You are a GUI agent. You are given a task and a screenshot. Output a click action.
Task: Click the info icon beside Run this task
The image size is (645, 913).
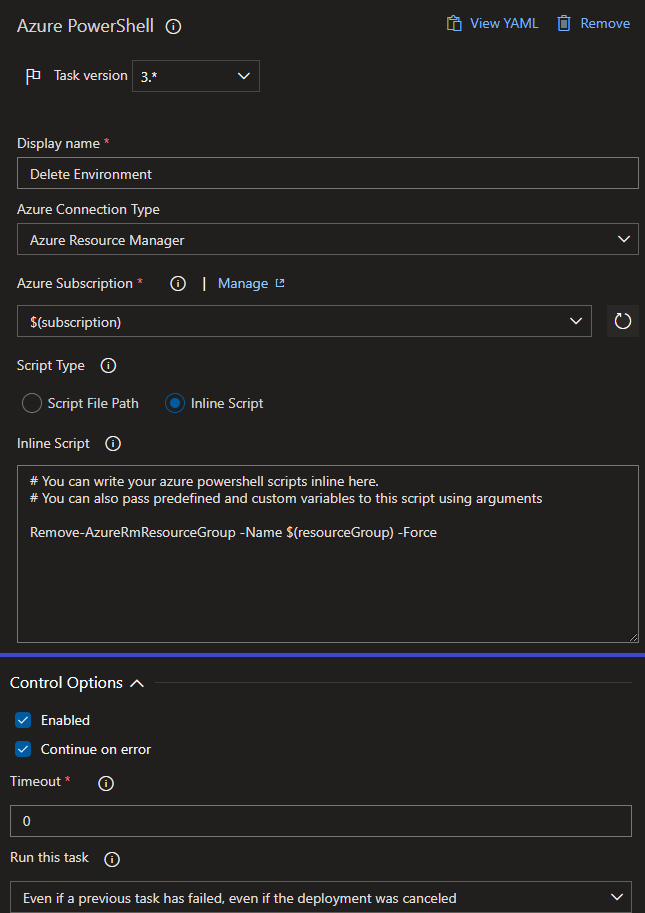pyautogui.click(x=112, y=859)
